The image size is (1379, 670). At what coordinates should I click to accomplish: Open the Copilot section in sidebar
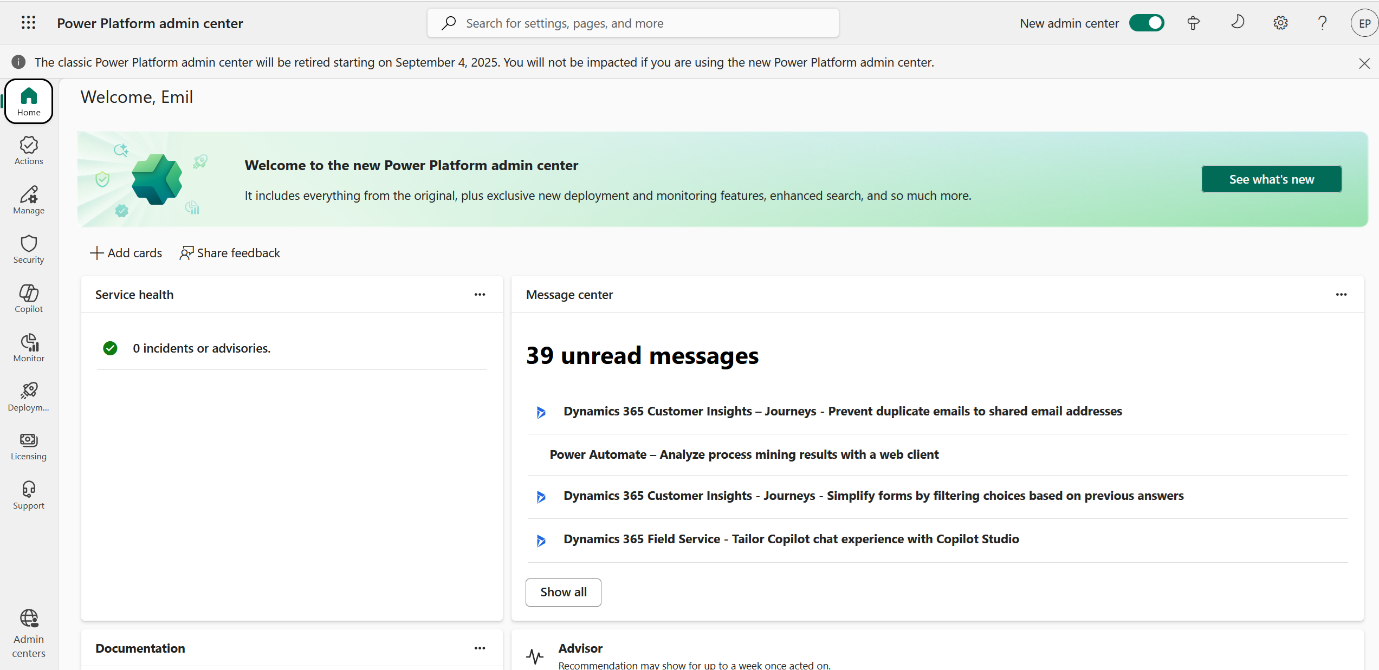[29, 298]
